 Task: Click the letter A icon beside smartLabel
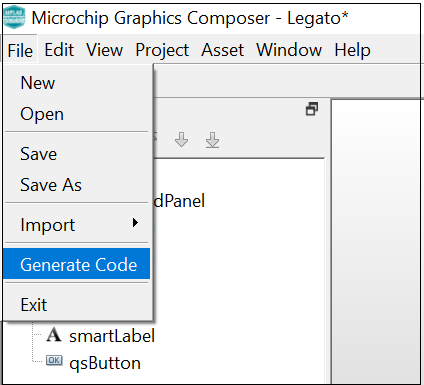coord(54,335)
